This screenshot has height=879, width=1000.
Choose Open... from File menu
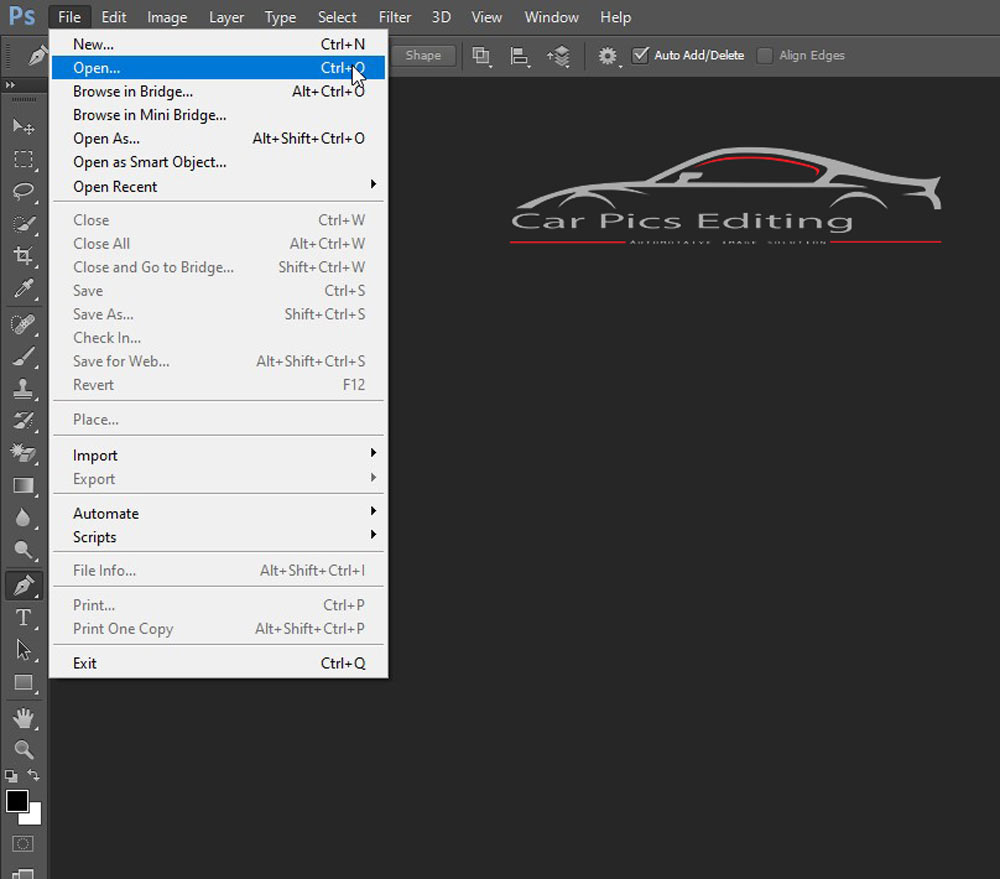pos(217,68)
